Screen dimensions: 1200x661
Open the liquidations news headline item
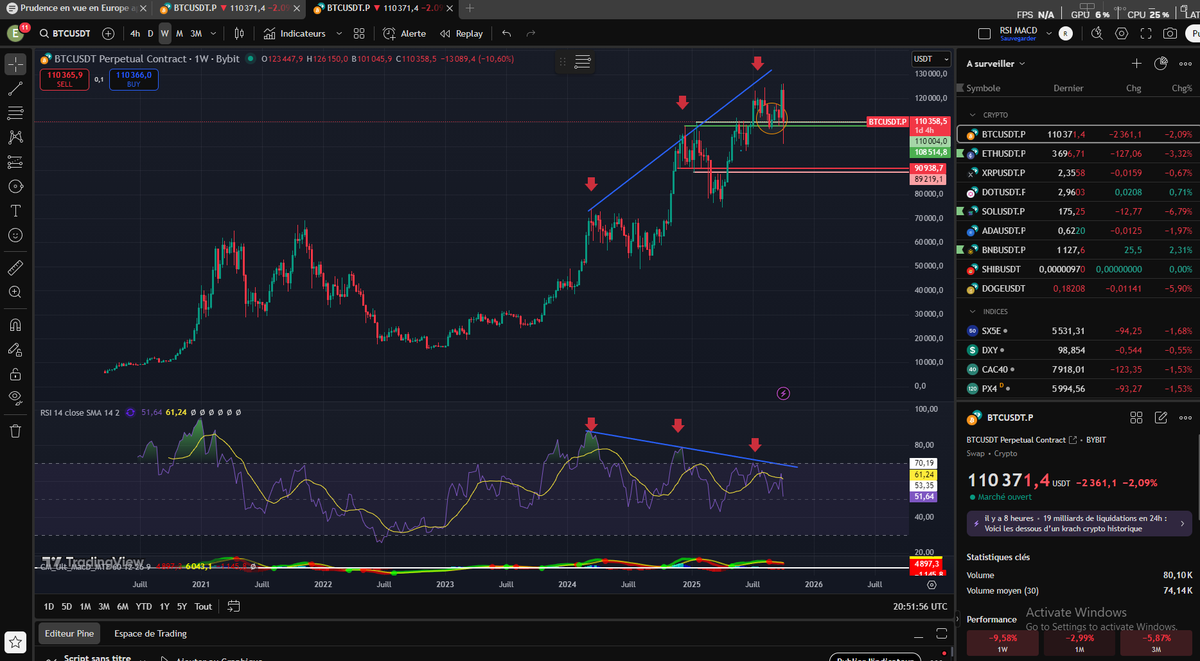click(x=1078, y=523)
